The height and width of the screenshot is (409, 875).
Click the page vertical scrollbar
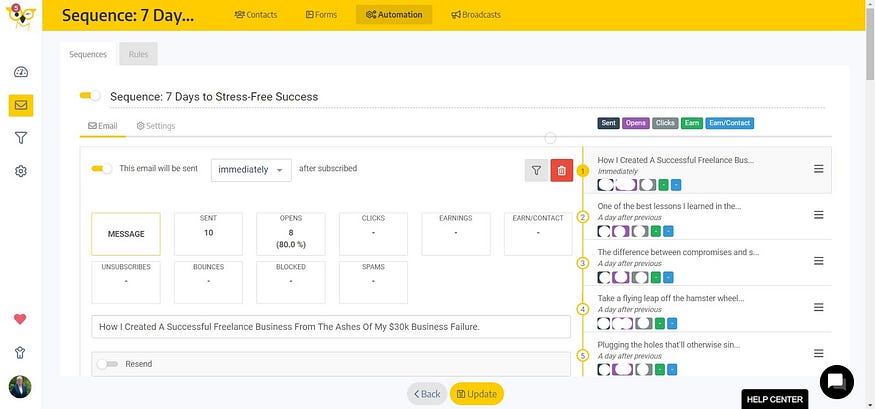(870, 42)
